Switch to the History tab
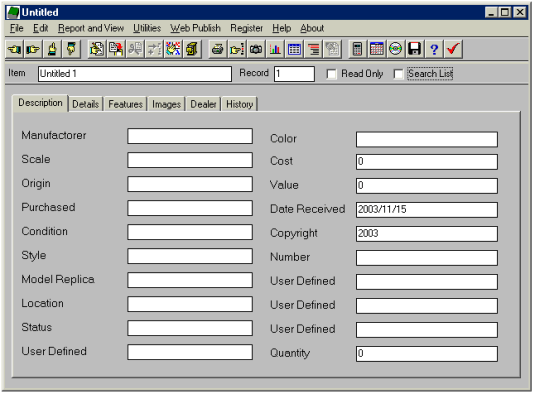Viewport: 535px width, 394px height. [240, 104]
